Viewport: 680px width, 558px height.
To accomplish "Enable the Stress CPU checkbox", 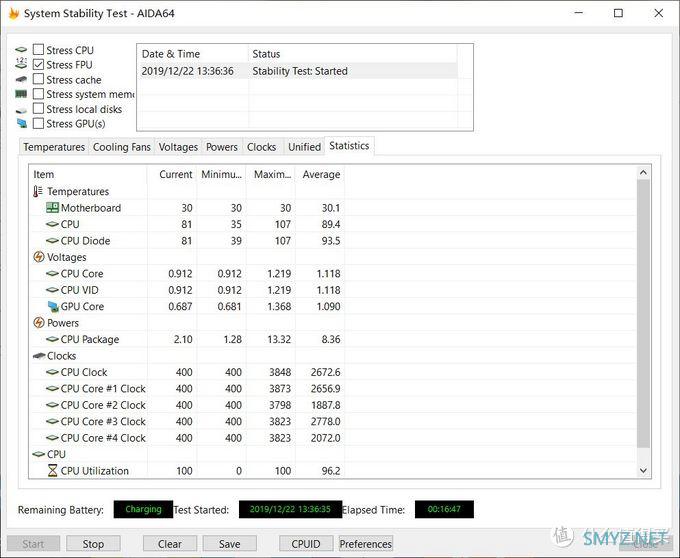I will click(39, 49).
